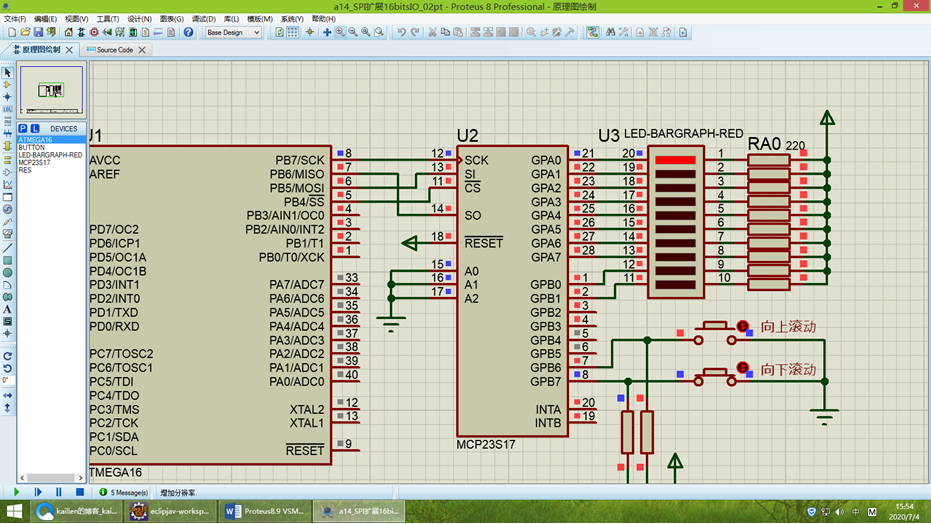The width and height of the screenshot is (931, 524).
Task: Switch to the 原理图绘制 tab
Action: (x=40, y=50)
